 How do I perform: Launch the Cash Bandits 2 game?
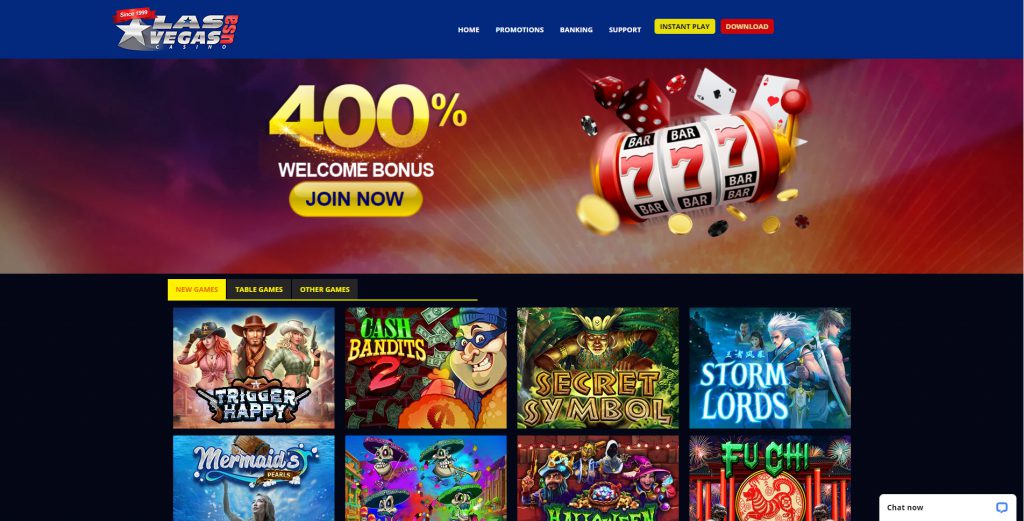point(426,368)
